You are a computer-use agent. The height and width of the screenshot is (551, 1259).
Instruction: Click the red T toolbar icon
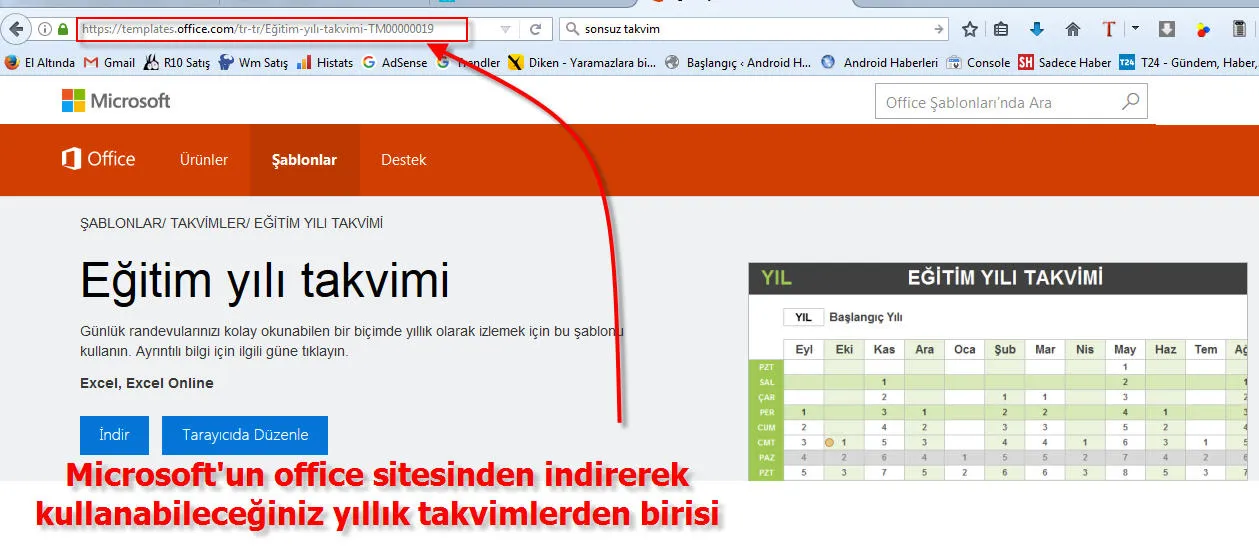point(1108,30)
